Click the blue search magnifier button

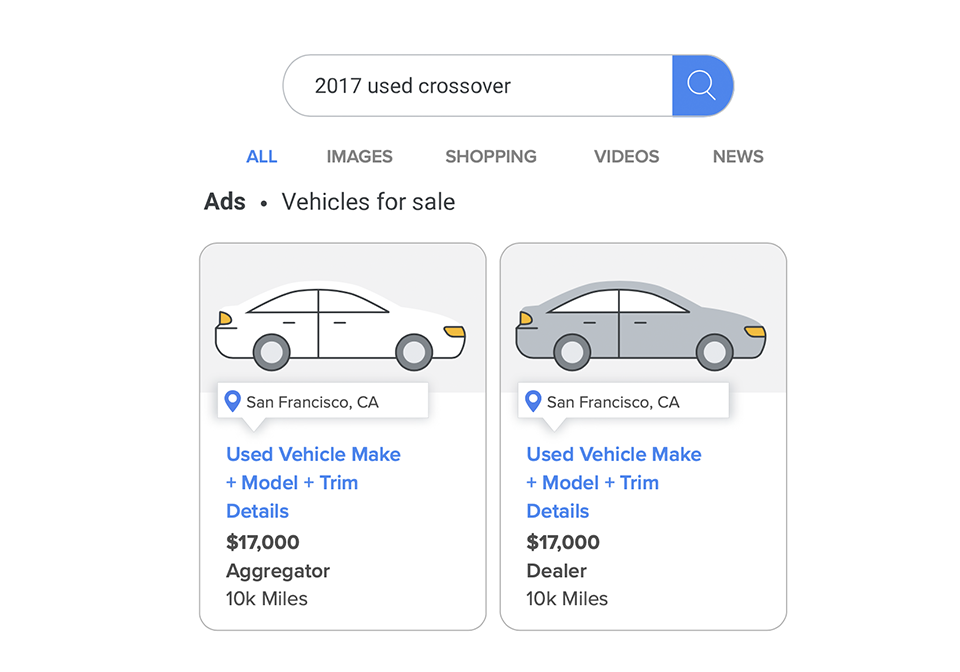[x=702, y=86]
